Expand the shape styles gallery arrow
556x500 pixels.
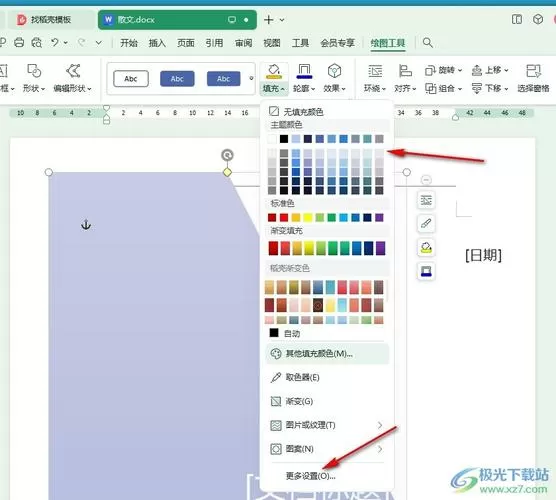point(251,78)
